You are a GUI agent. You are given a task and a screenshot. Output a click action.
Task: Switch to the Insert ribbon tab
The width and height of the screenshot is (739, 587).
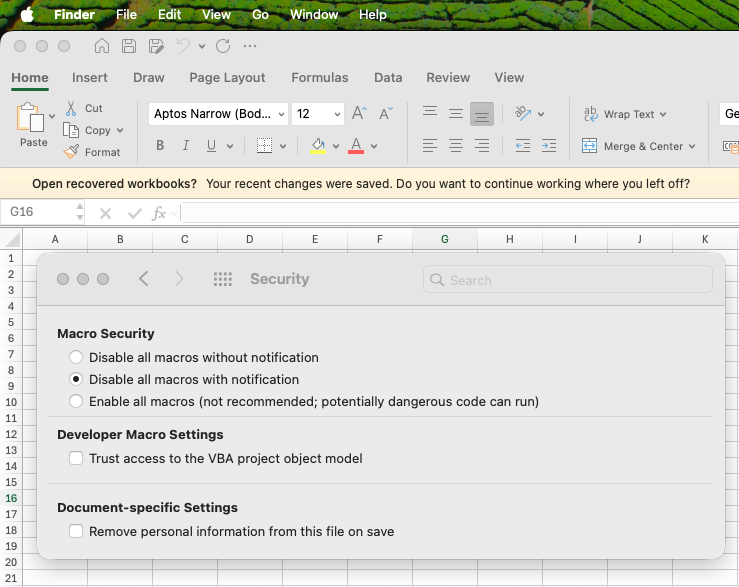coord(90,78)
